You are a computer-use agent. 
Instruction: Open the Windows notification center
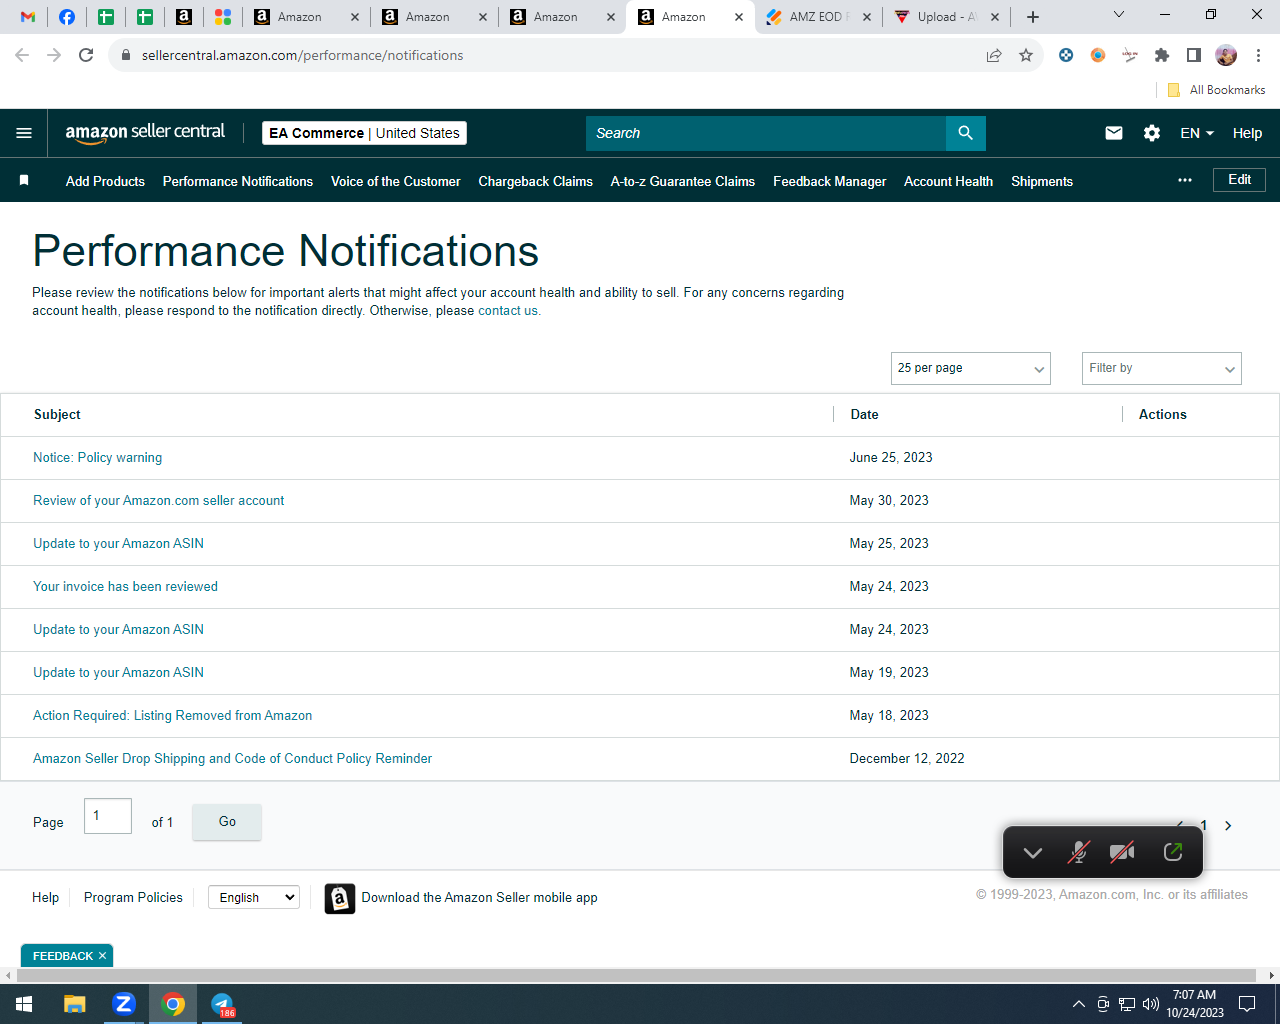(x=1247, y=1004)
